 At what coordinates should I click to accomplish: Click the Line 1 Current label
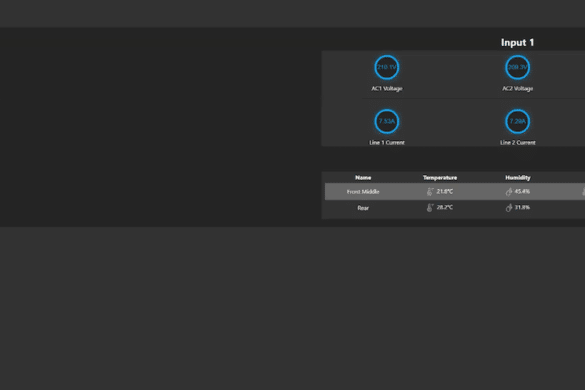(x=387, y=143)
